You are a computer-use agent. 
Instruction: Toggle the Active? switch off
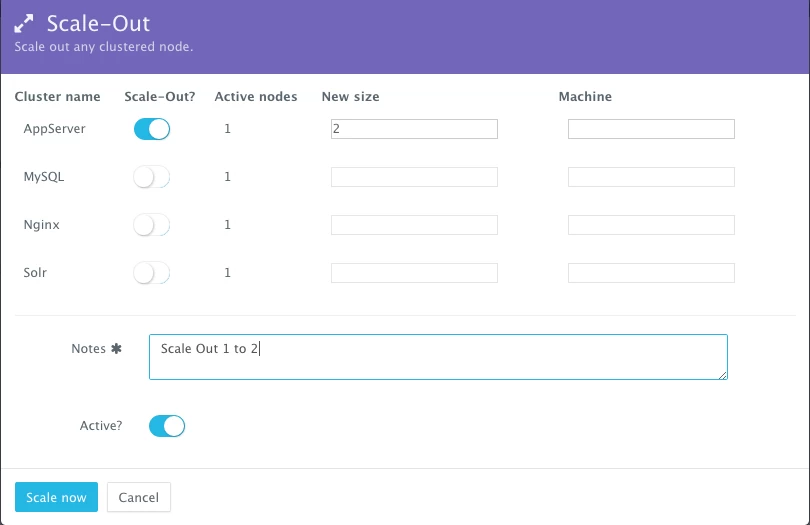(x=167, y=426)
